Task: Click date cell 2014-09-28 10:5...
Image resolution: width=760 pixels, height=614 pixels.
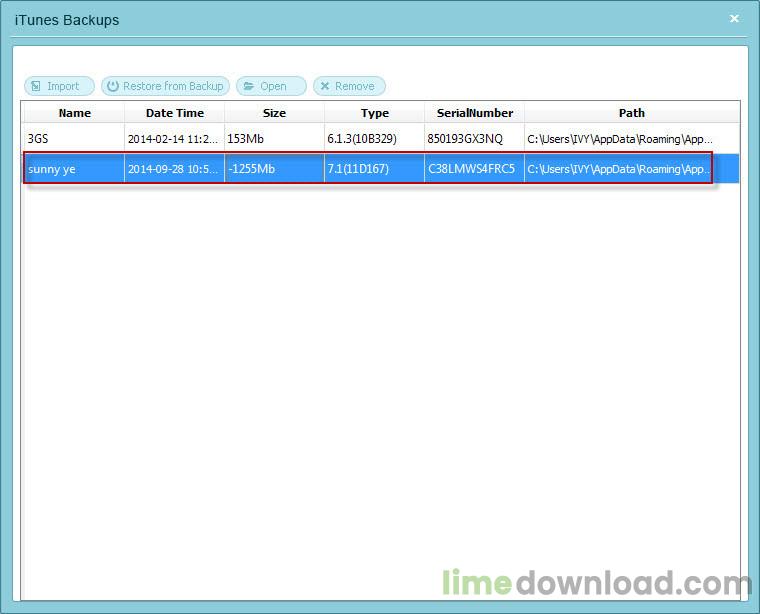Action: click(174, 169)
